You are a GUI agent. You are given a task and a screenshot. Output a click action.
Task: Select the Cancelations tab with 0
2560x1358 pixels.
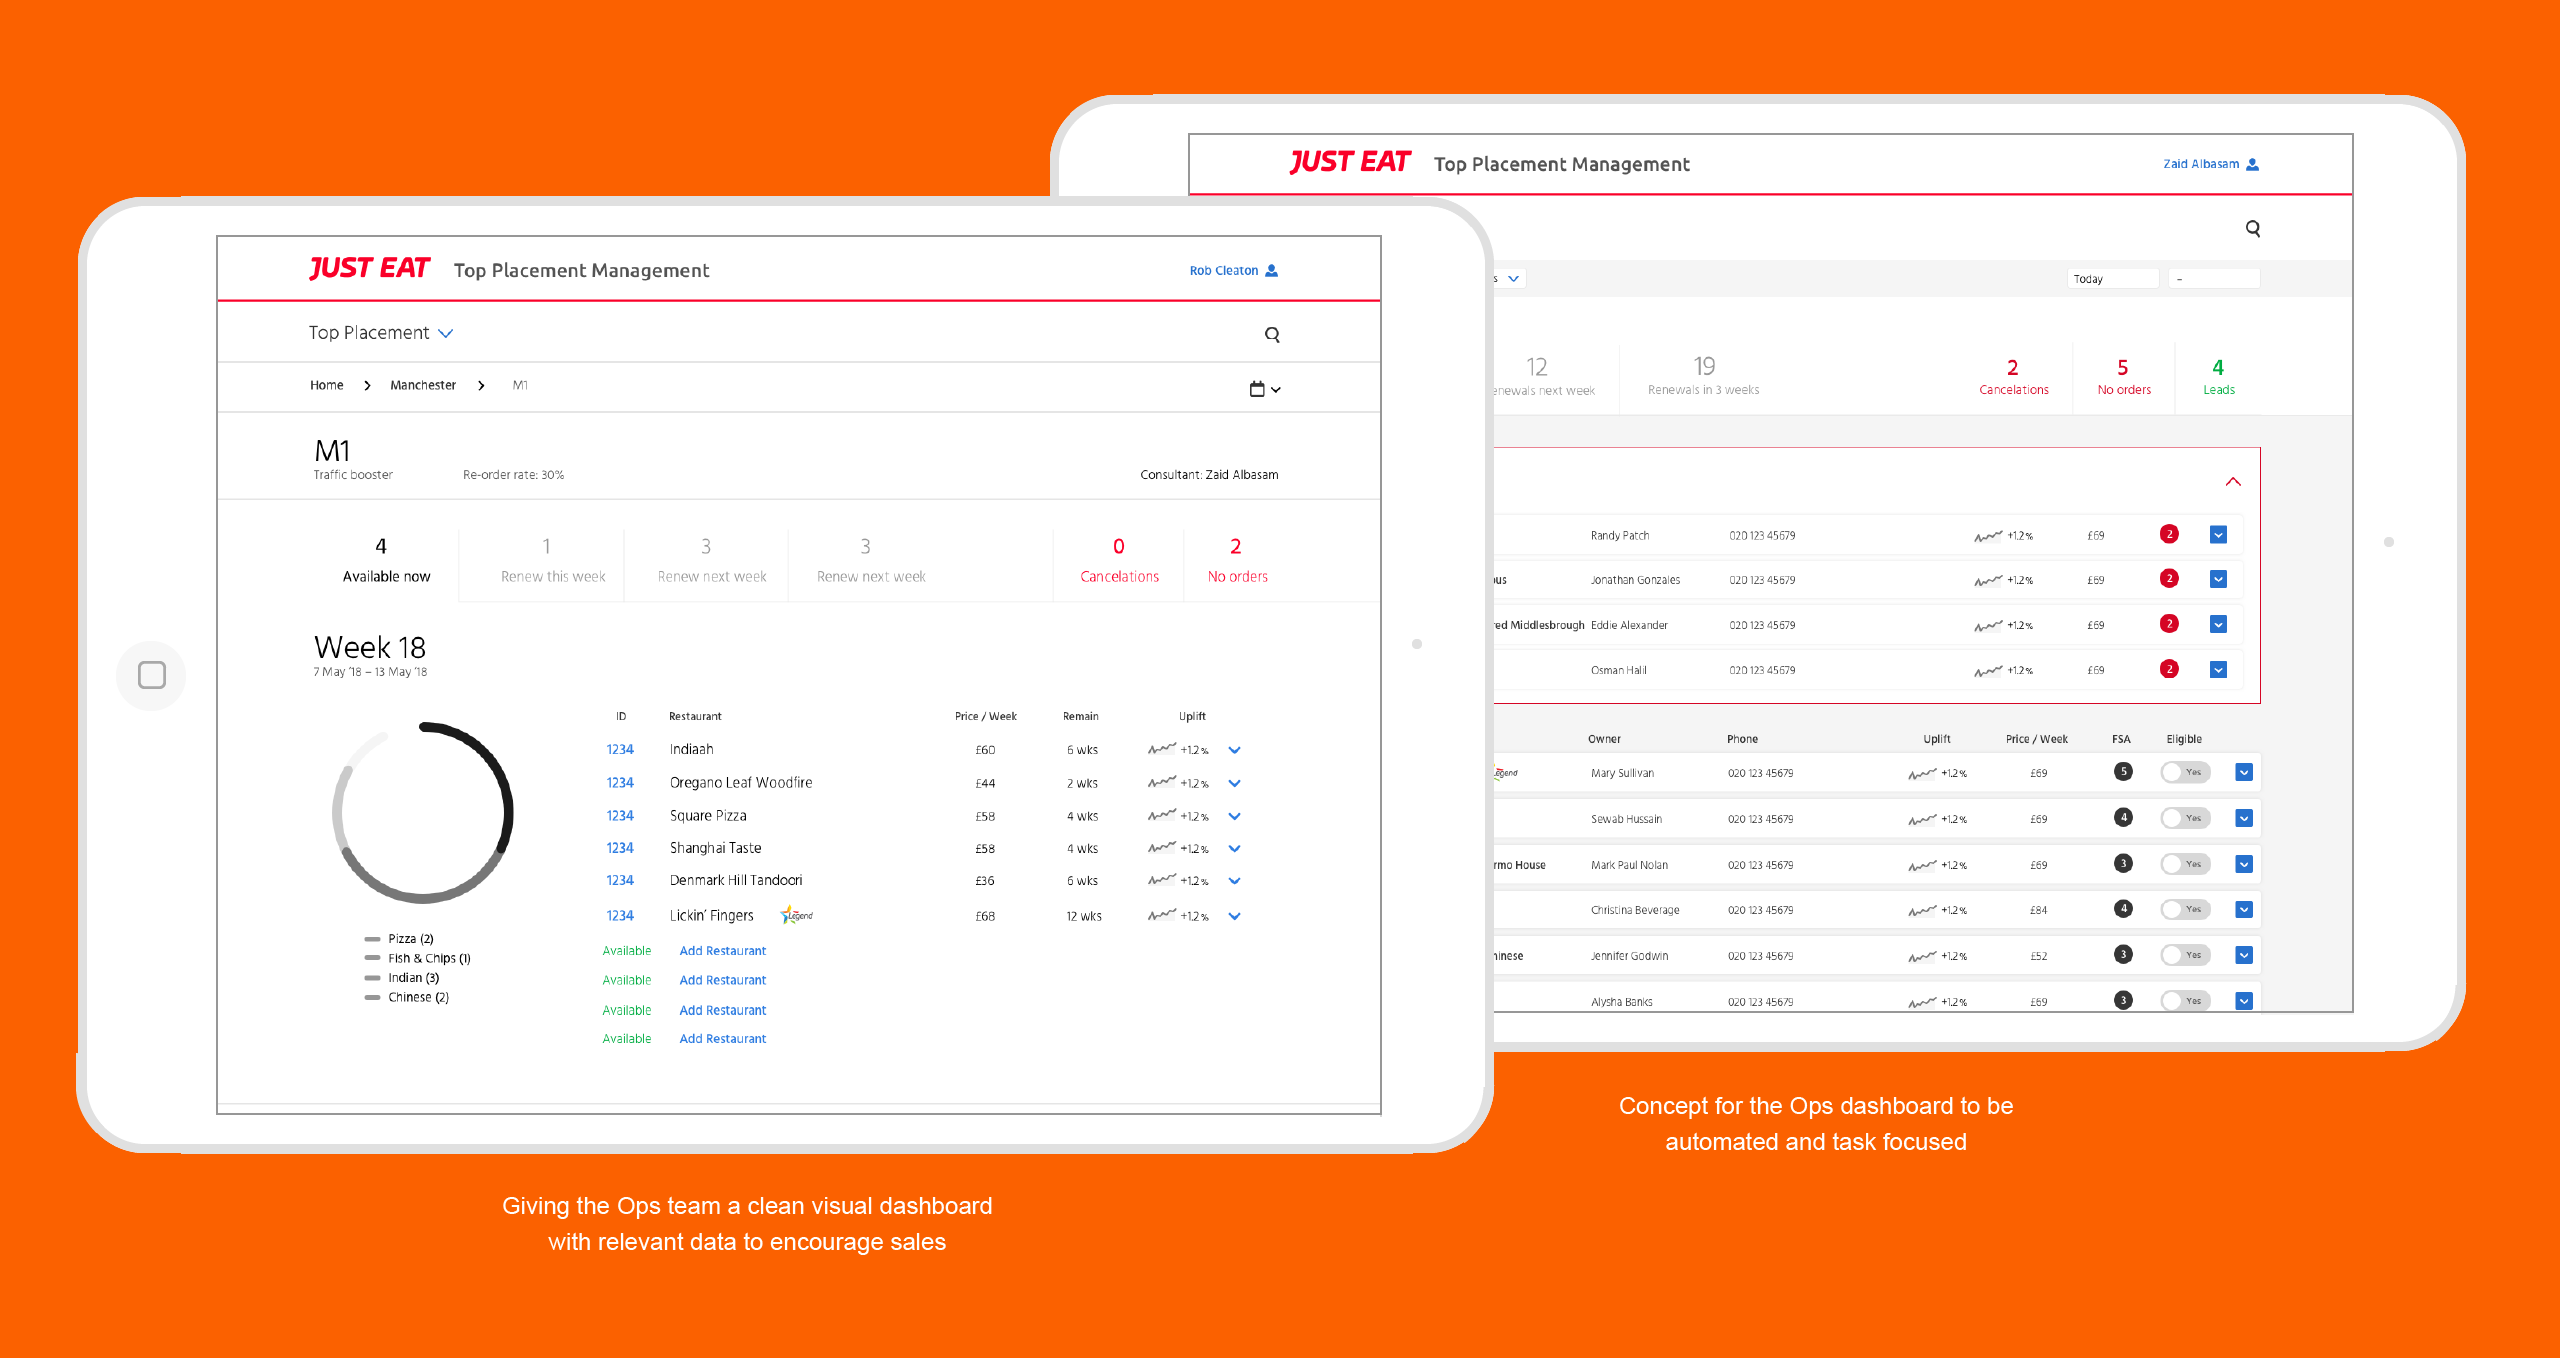(1119, 560)
